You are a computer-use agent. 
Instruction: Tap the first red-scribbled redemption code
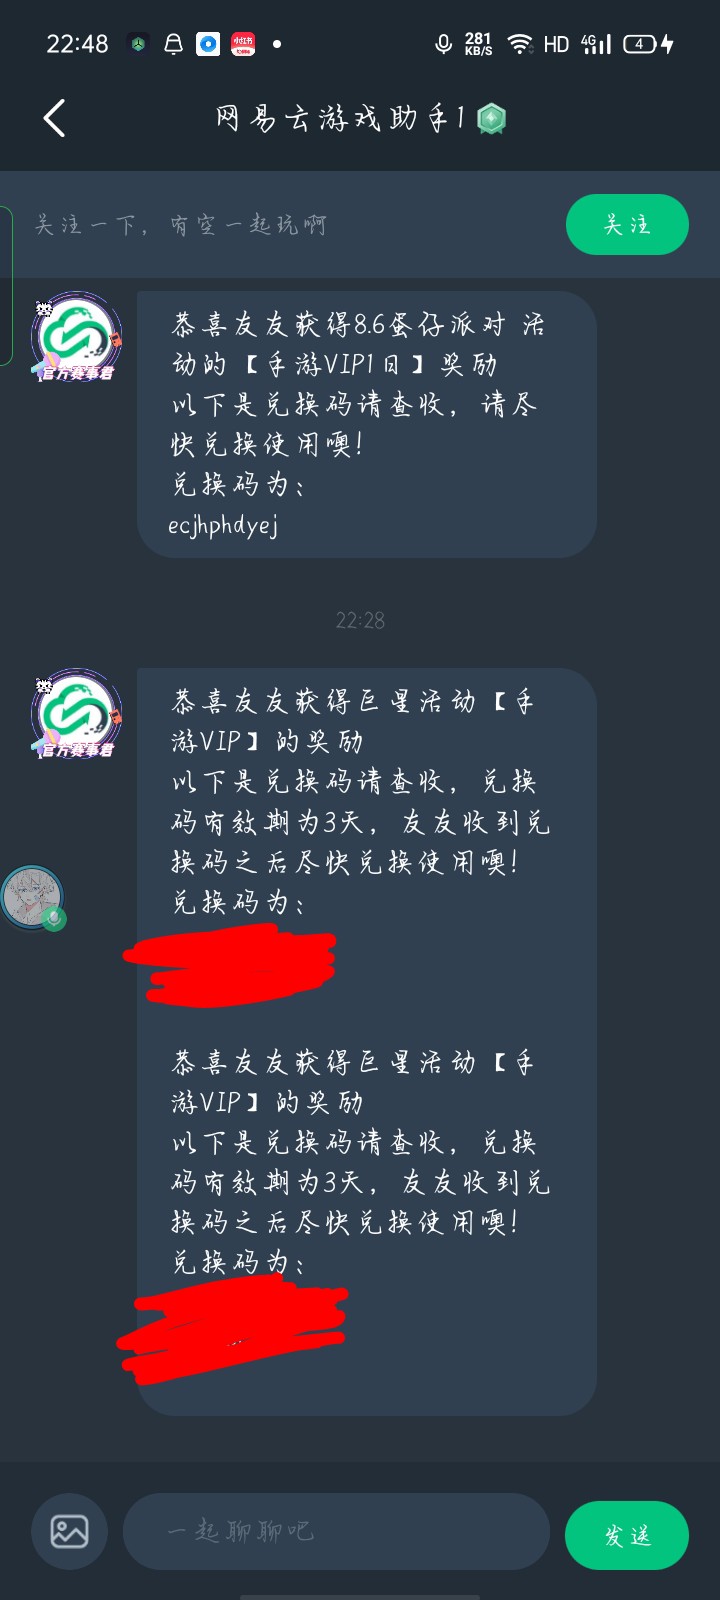(230, 964)
